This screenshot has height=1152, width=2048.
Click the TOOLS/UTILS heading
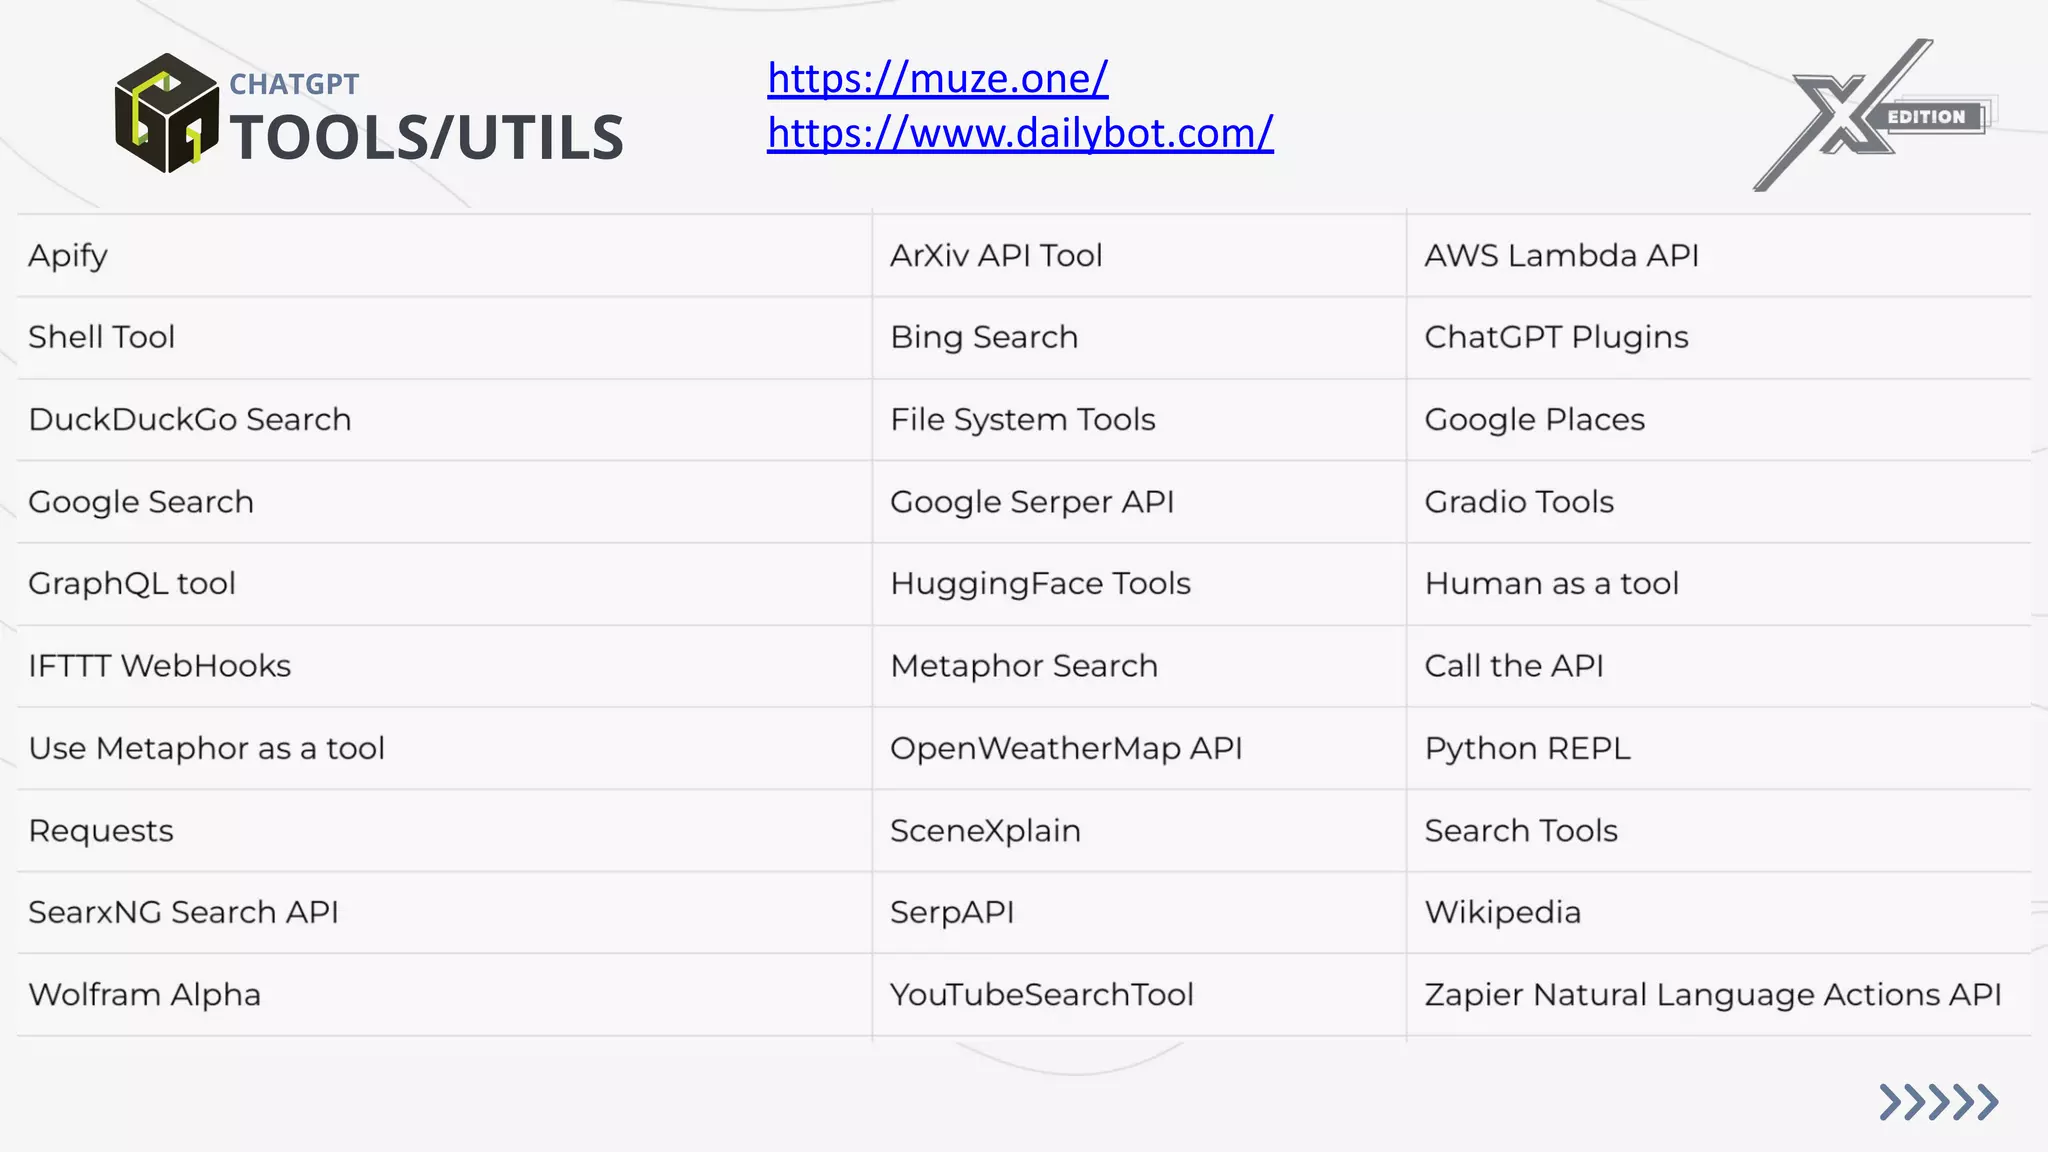click(x=427, y=137)
